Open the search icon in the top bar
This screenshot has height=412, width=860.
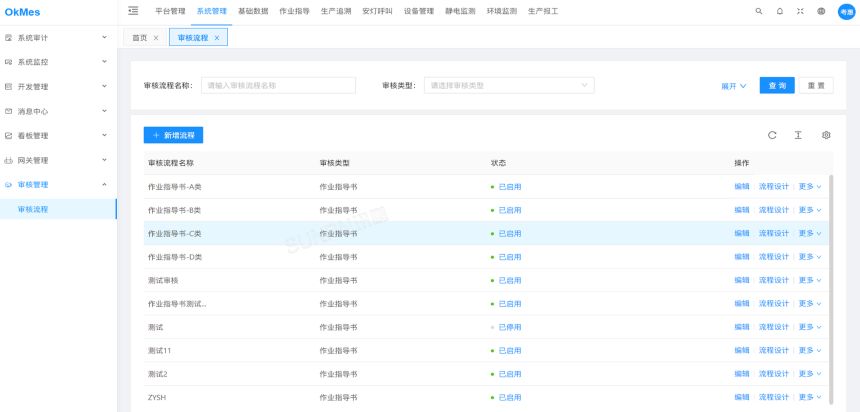[759, 11]
